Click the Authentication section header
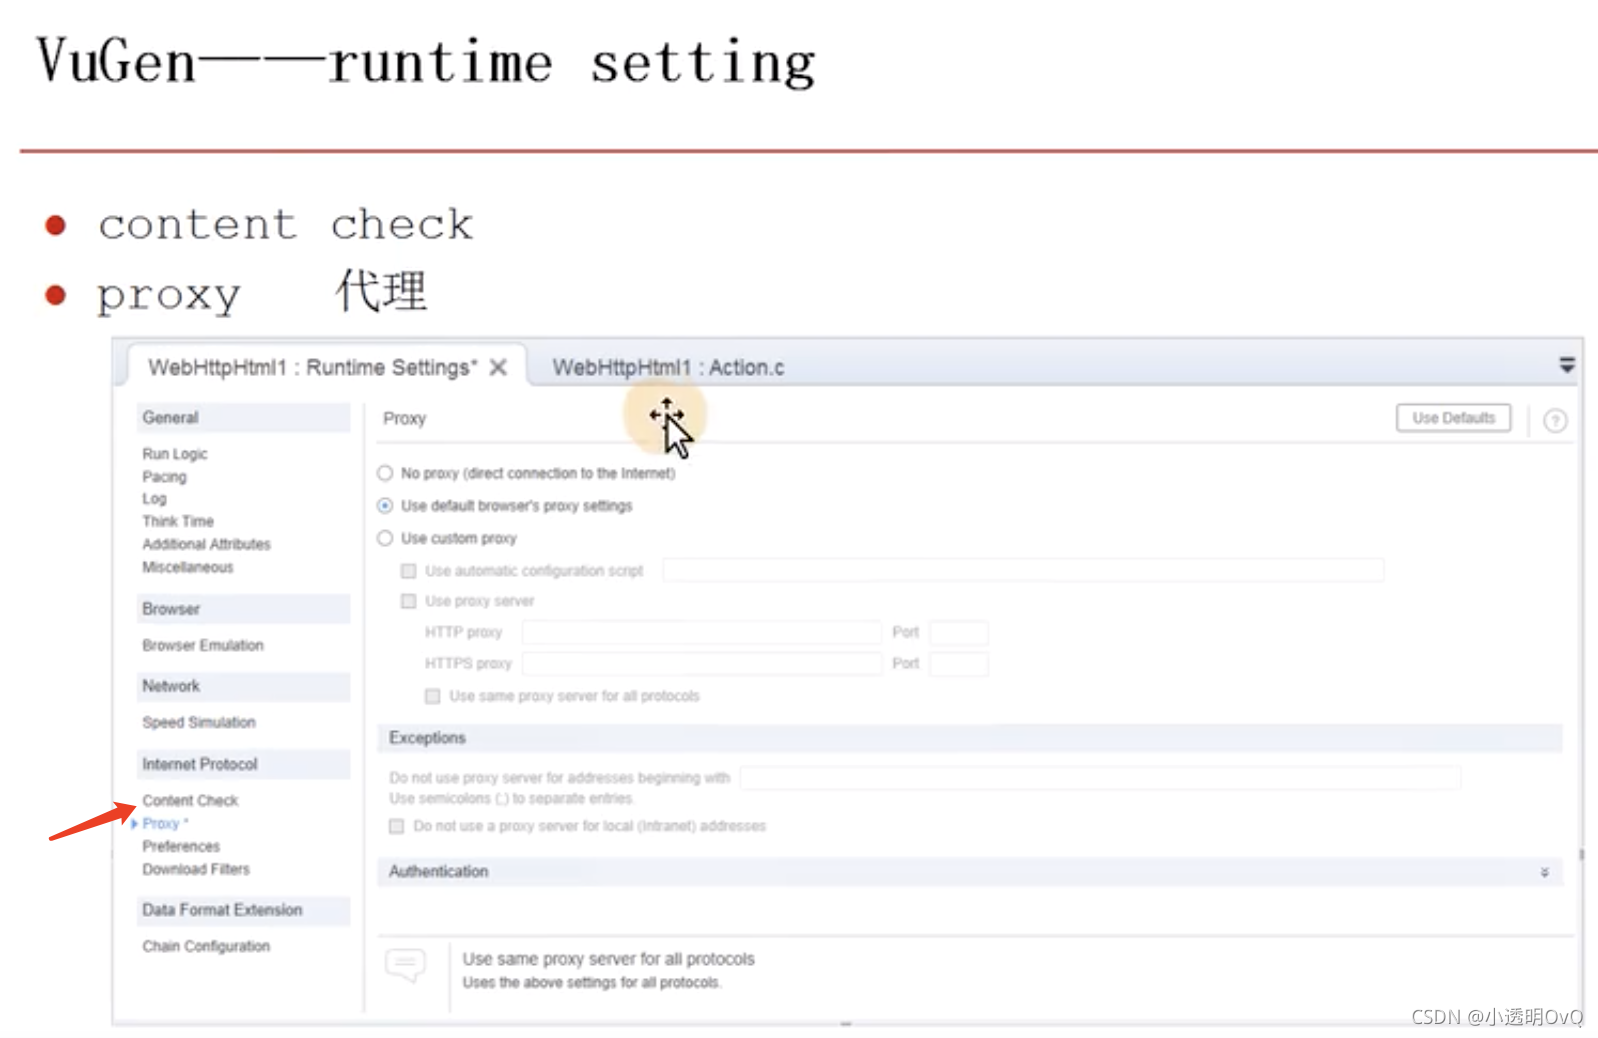1598x1038 pixels. (969, 872)
